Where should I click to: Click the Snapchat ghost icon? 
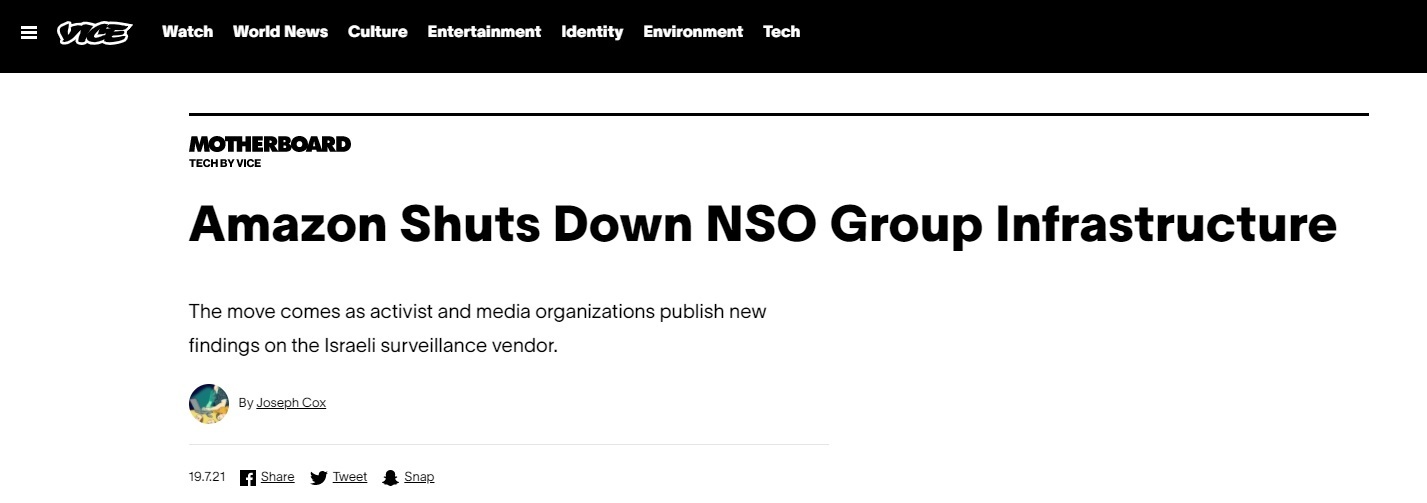pyautogui.click(x=391, y=478)
